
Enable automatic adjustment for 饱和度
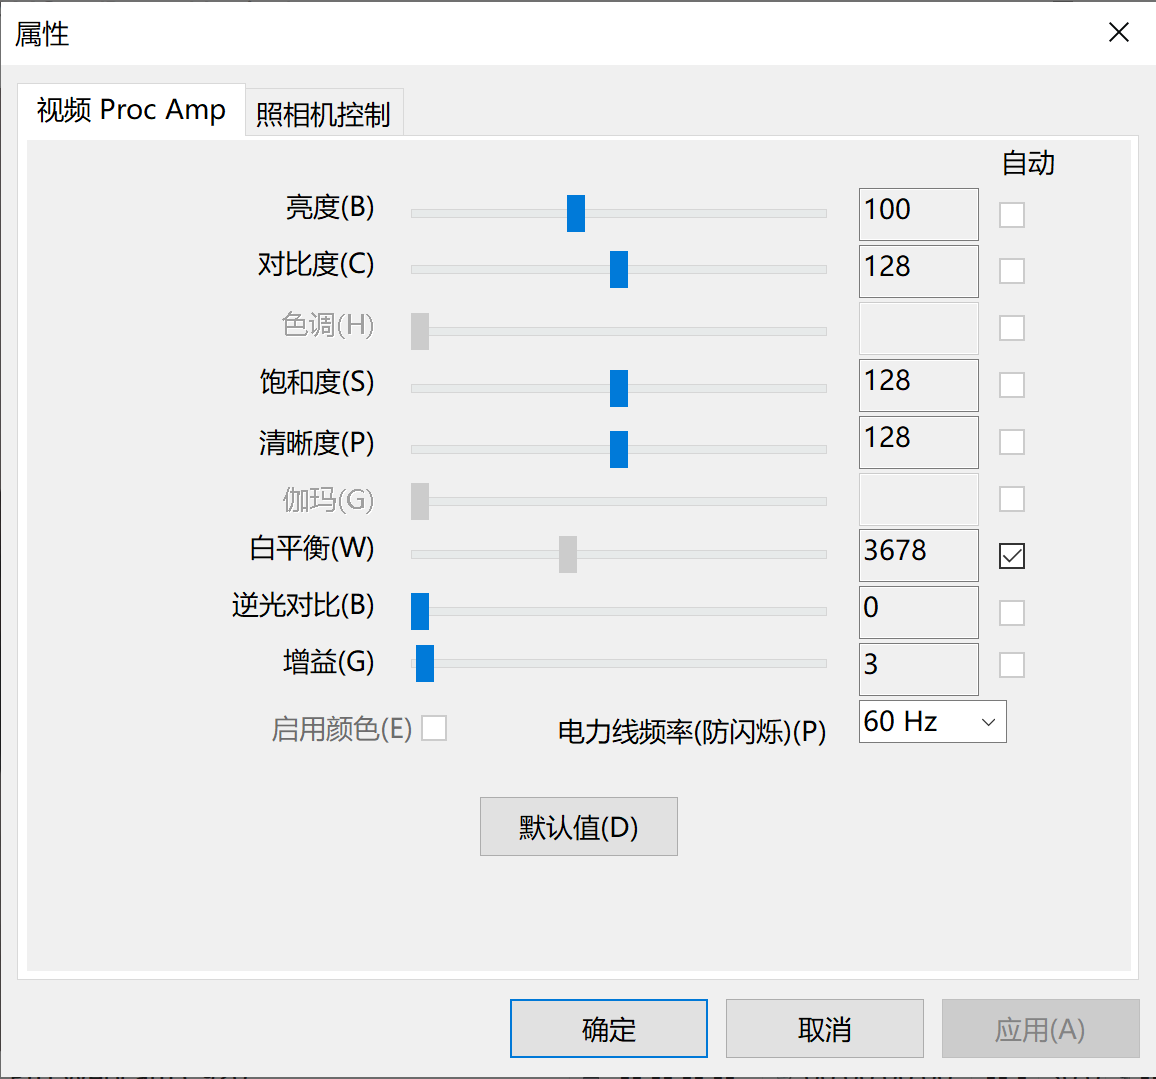coord(1011,384)
